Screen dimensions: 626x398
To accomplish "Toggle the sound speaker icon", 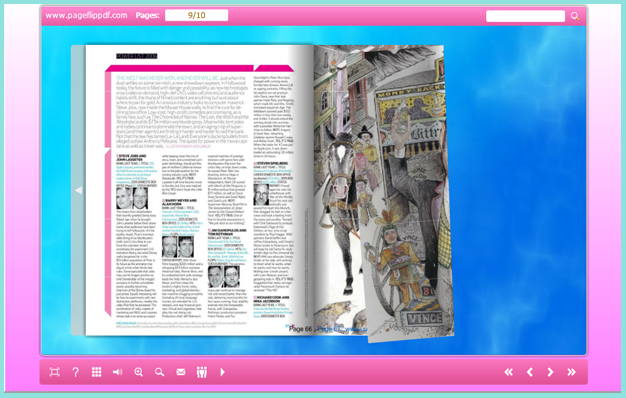I will [117, 372].
